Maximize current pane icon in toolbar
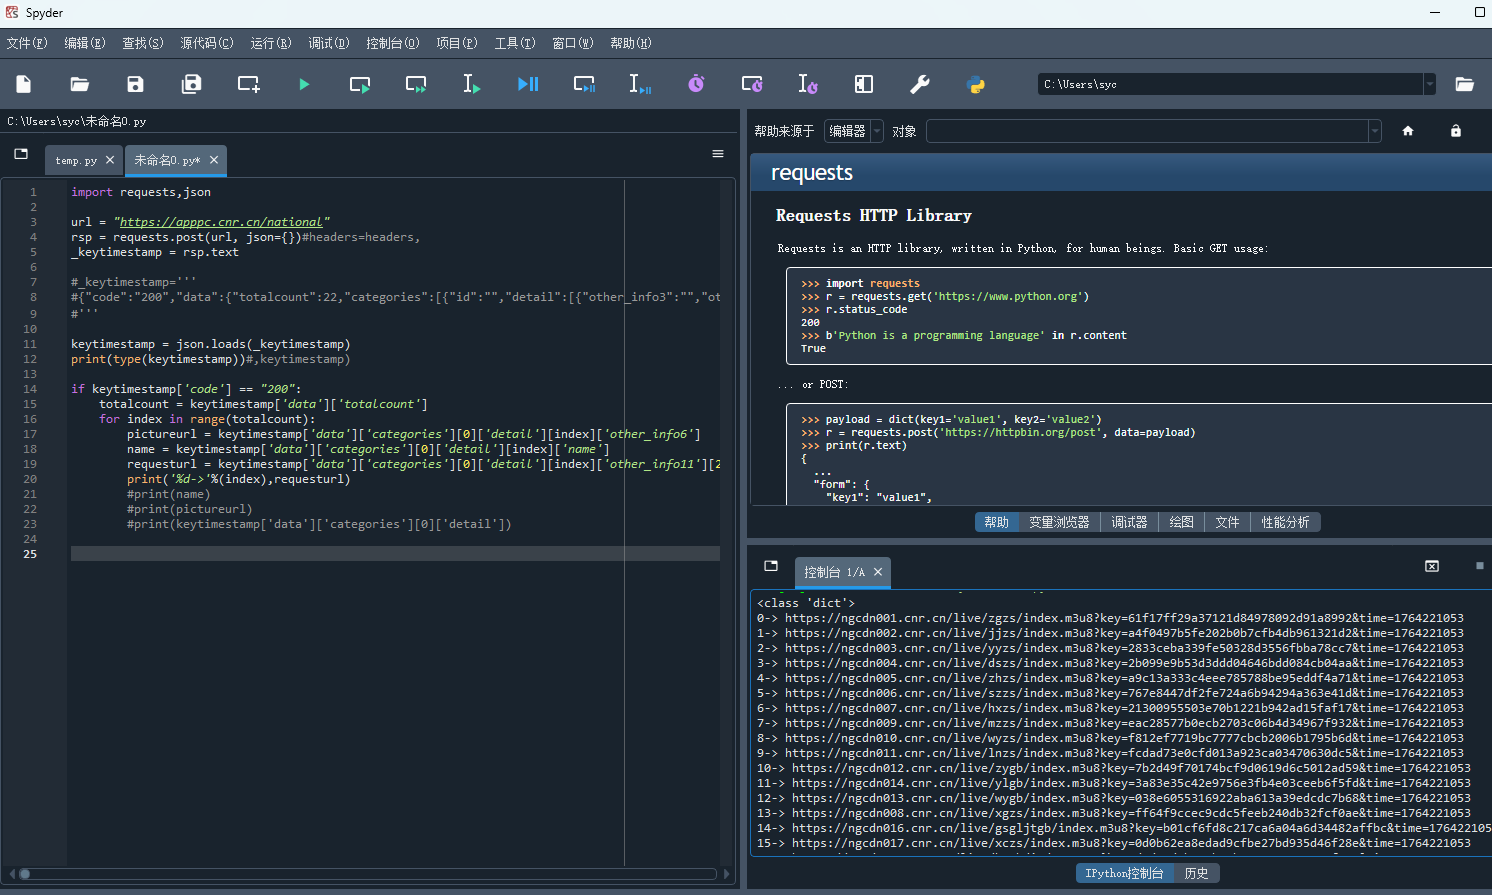 864,84
